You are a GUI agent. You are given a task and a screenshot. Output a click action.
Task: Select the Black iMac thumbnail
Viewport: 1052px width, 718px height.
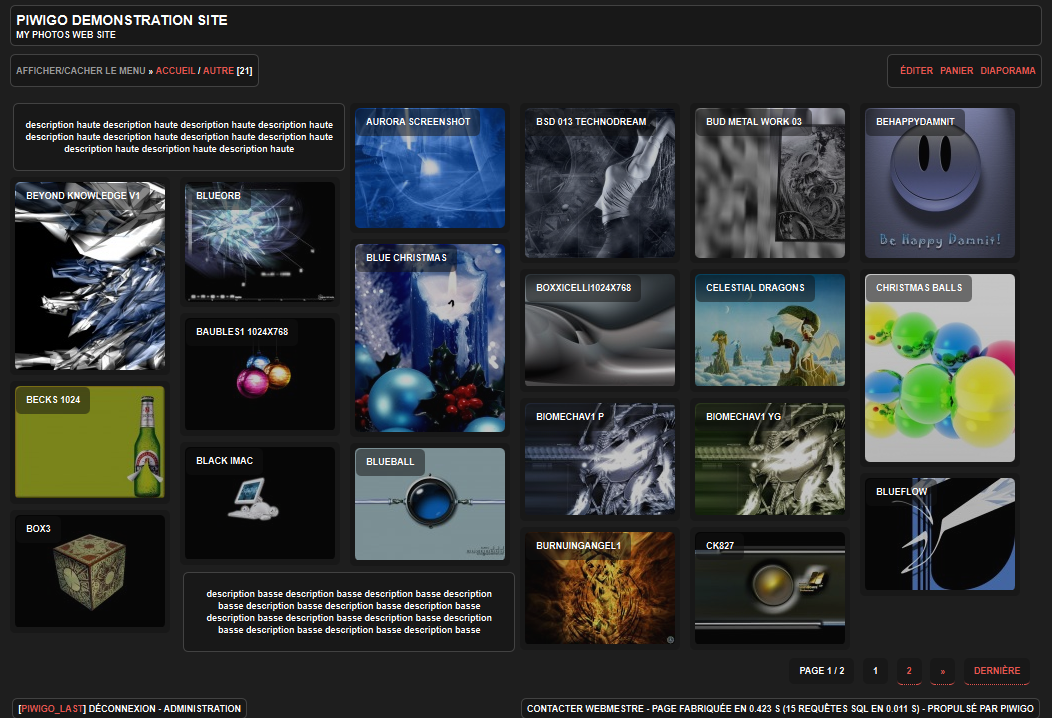(x=260, y=503)
